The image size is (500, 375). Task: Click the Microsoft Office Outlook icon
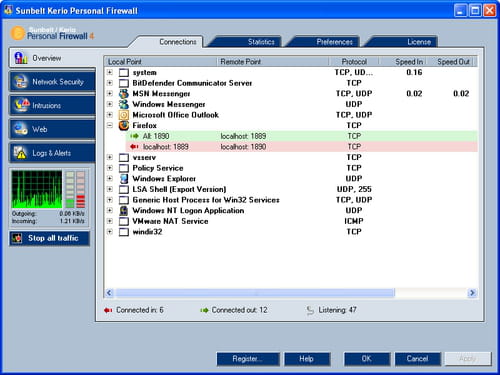click(x=124, y=115)
